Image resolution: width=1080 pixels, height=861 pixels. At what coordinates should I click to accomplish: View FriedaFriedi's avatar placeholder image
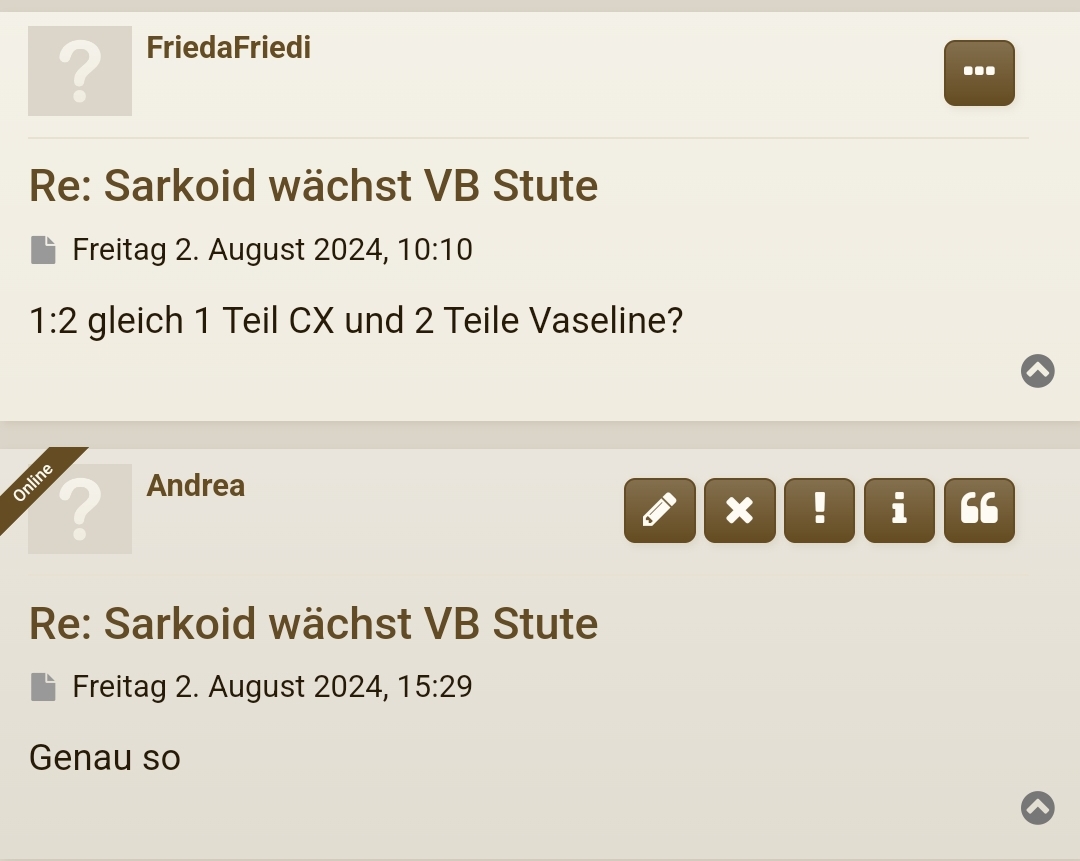[80, 71]
